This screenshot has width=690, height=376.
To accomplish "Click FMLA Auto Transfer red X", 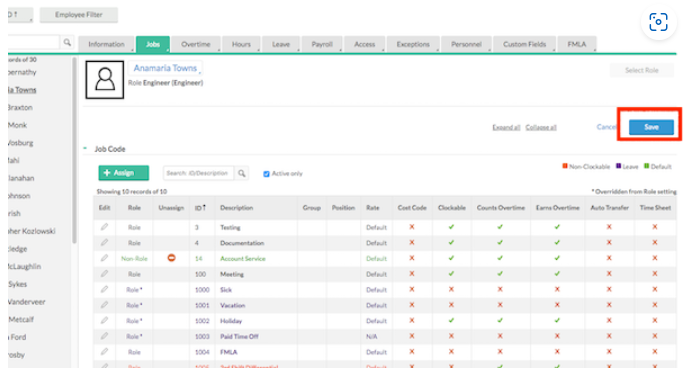I will (x=609, y=351).
